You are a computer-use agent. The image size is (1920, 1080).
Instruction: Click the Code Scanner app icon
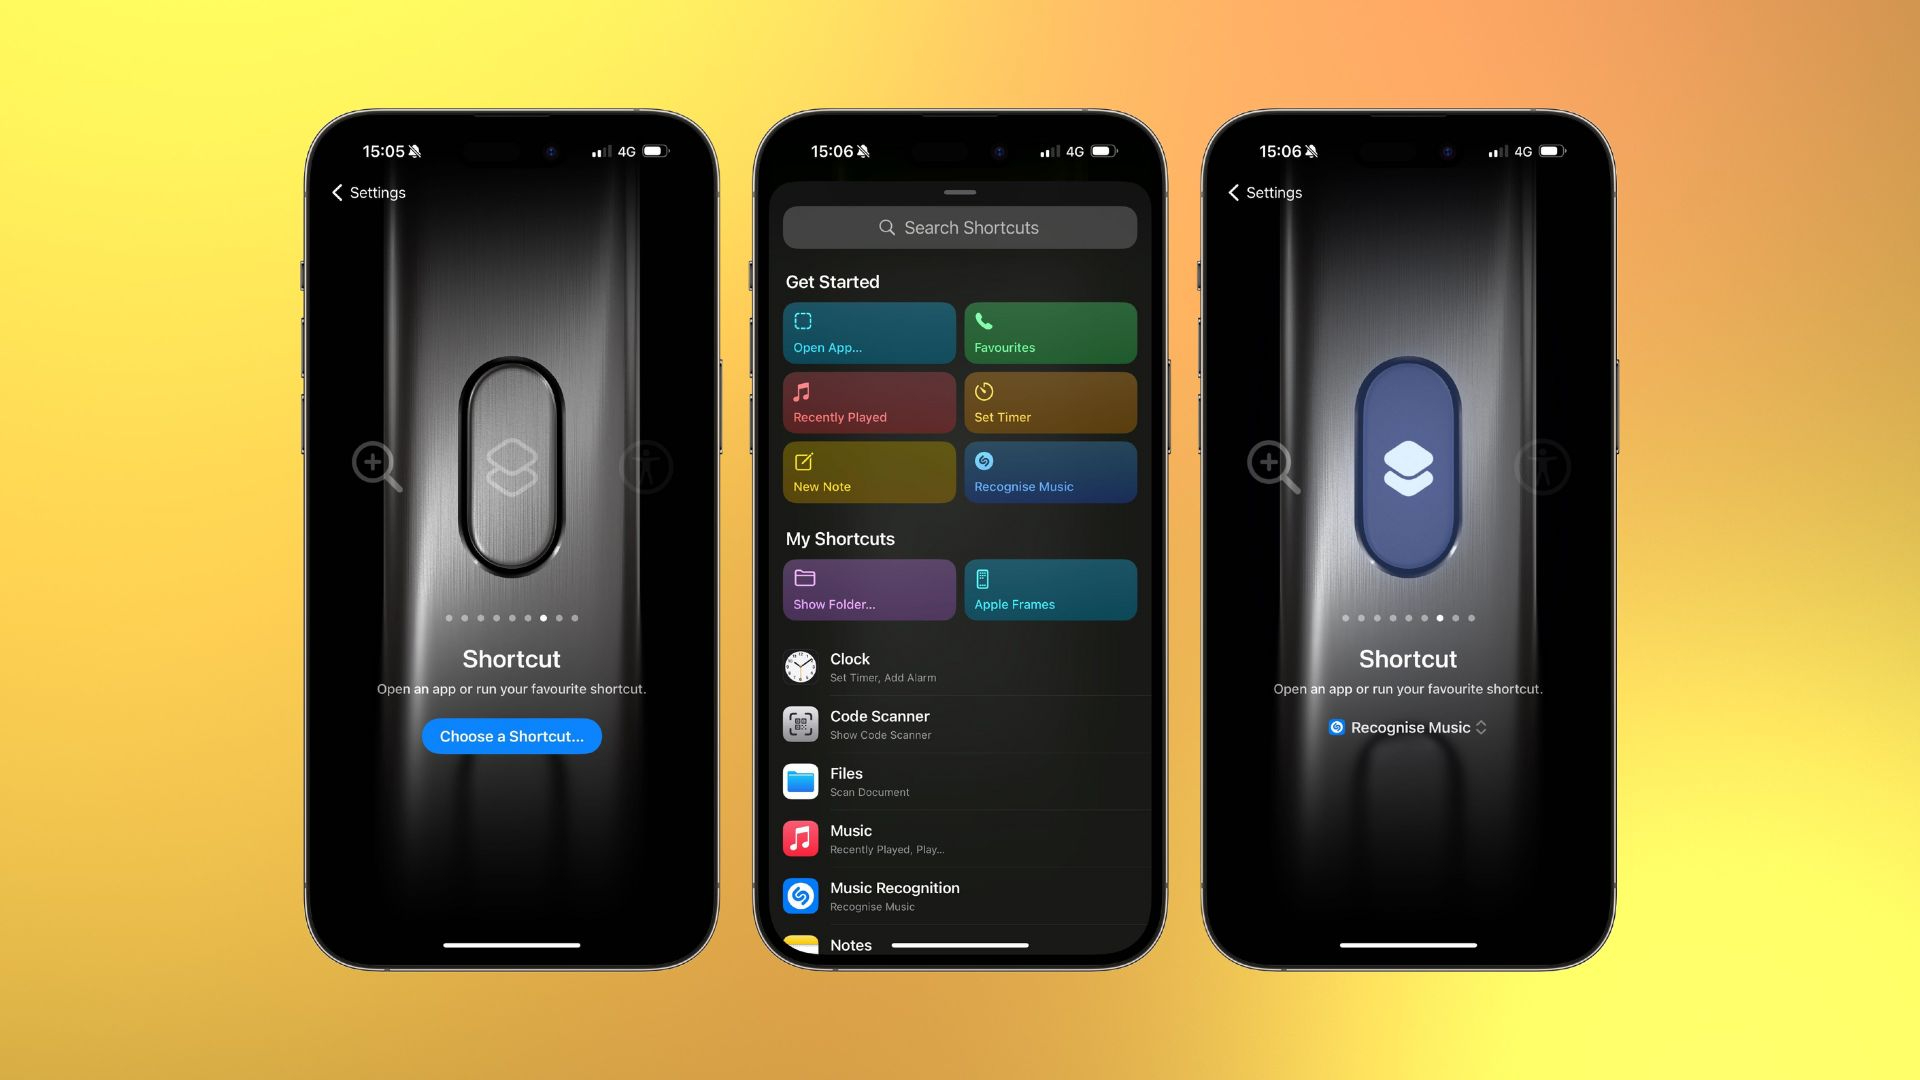(x=800, y=721)
